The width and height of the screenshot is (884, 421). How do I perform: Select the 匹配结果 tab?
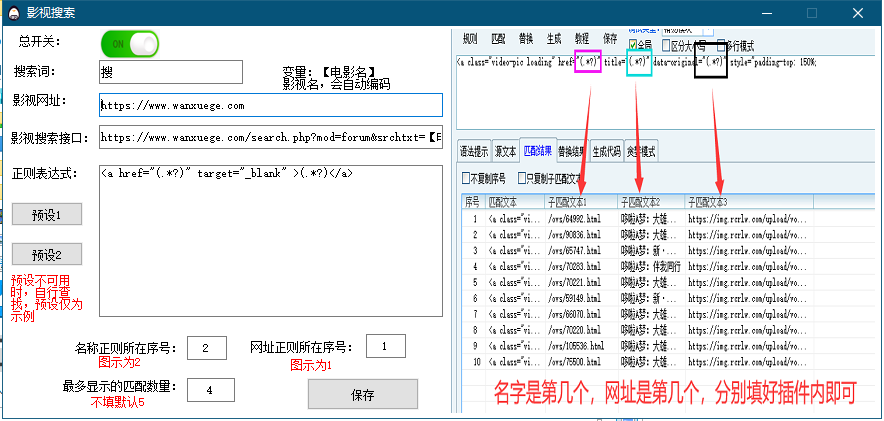pyautogui.click(x=538, y=150)
